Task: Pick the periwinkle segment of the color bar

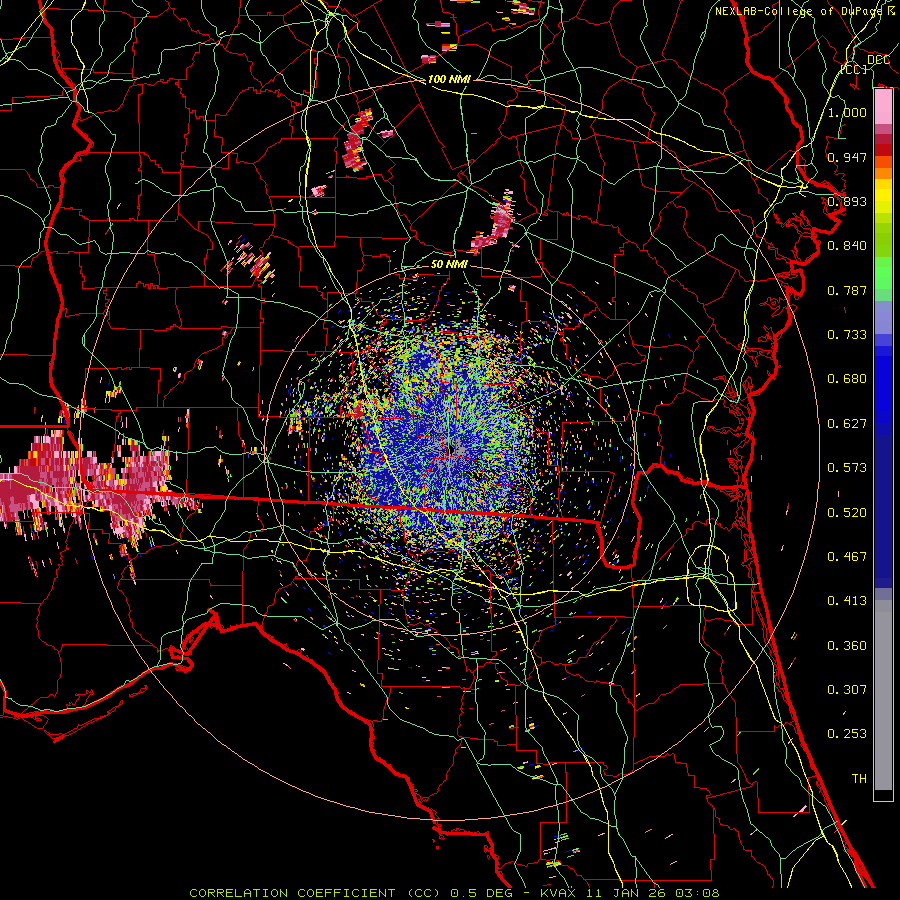Action: coord(883,317)
